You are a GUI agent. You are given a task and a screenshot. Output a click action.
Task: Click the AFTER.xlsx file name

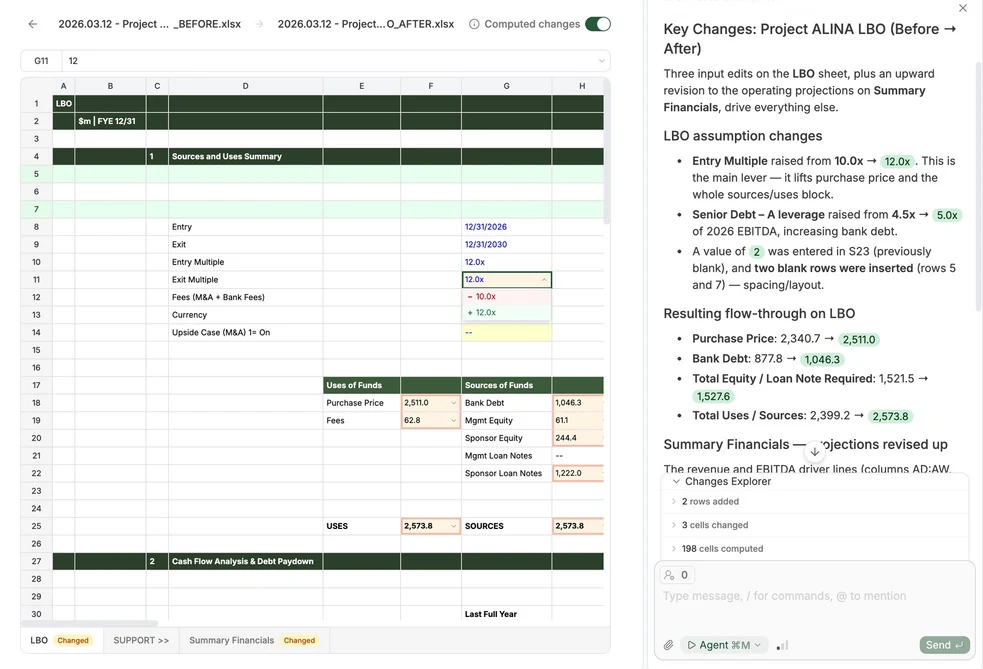(365, 24)
